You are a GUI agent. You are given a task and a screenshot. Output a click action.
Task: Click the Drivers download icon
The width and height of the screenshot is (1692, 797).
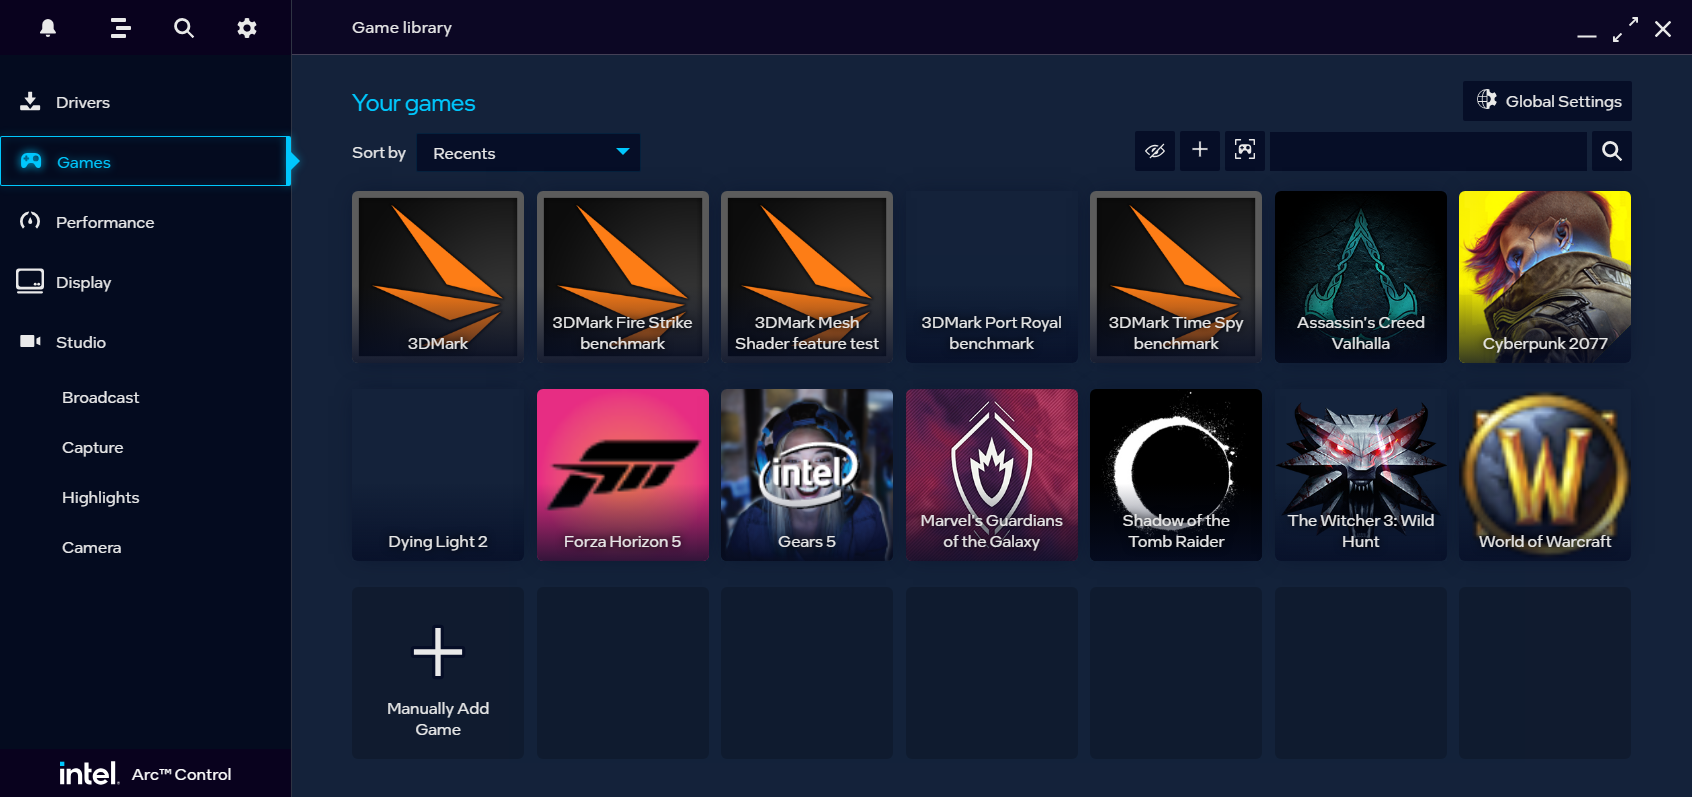coord(30,101)
